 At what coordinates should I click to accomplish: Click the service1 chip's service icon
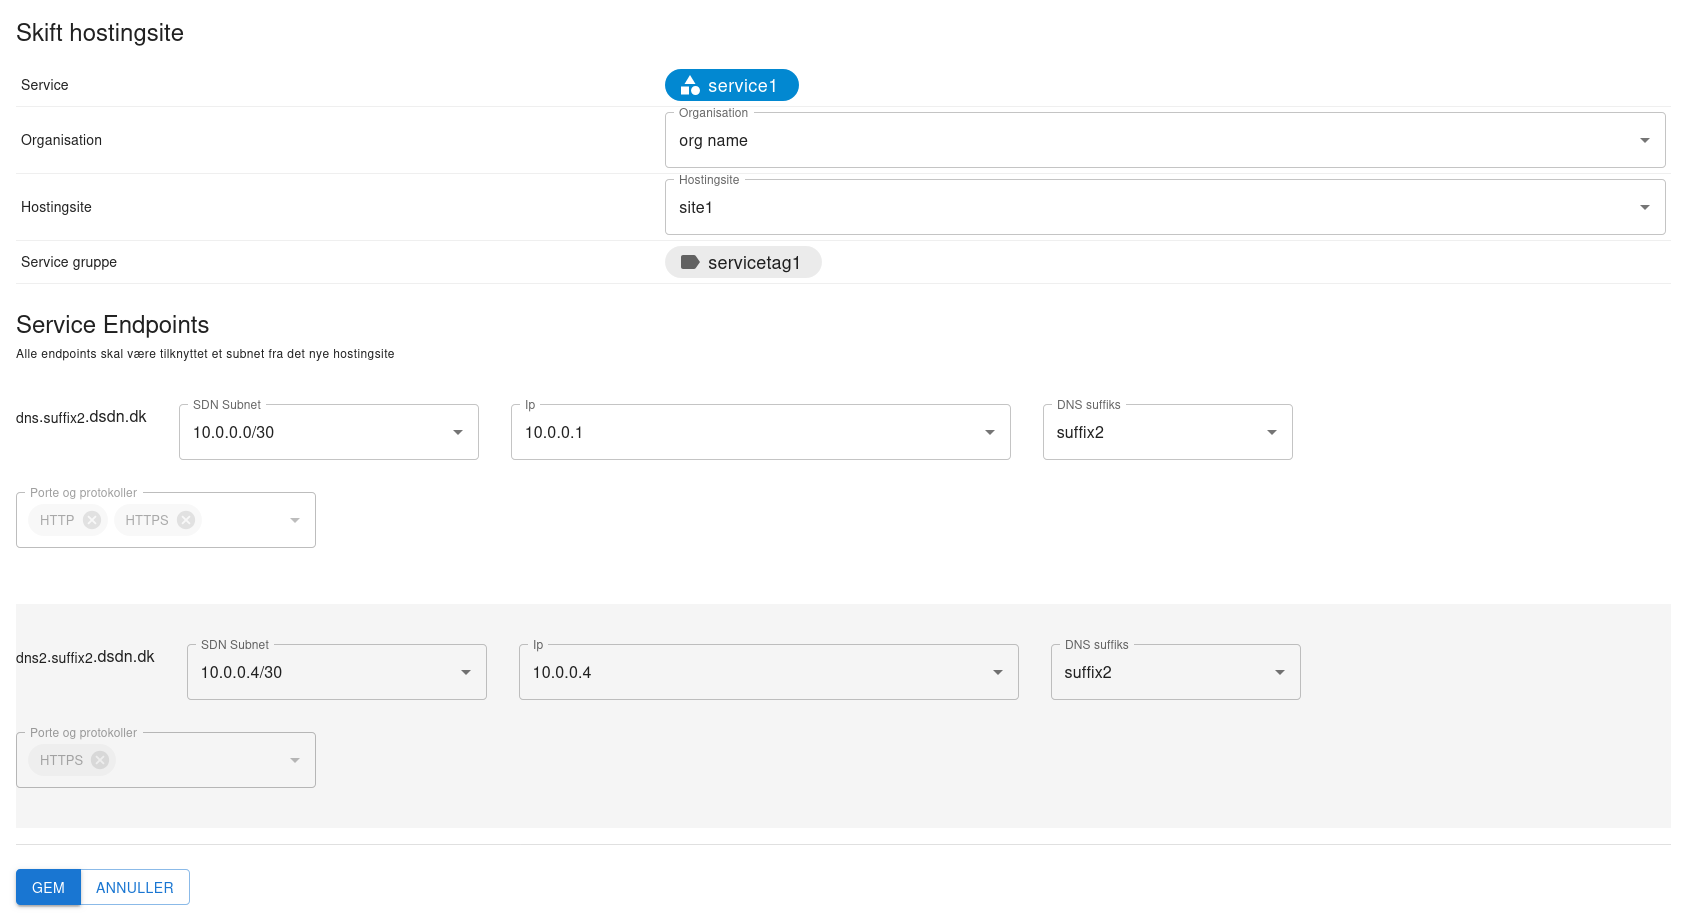(689, 85)
